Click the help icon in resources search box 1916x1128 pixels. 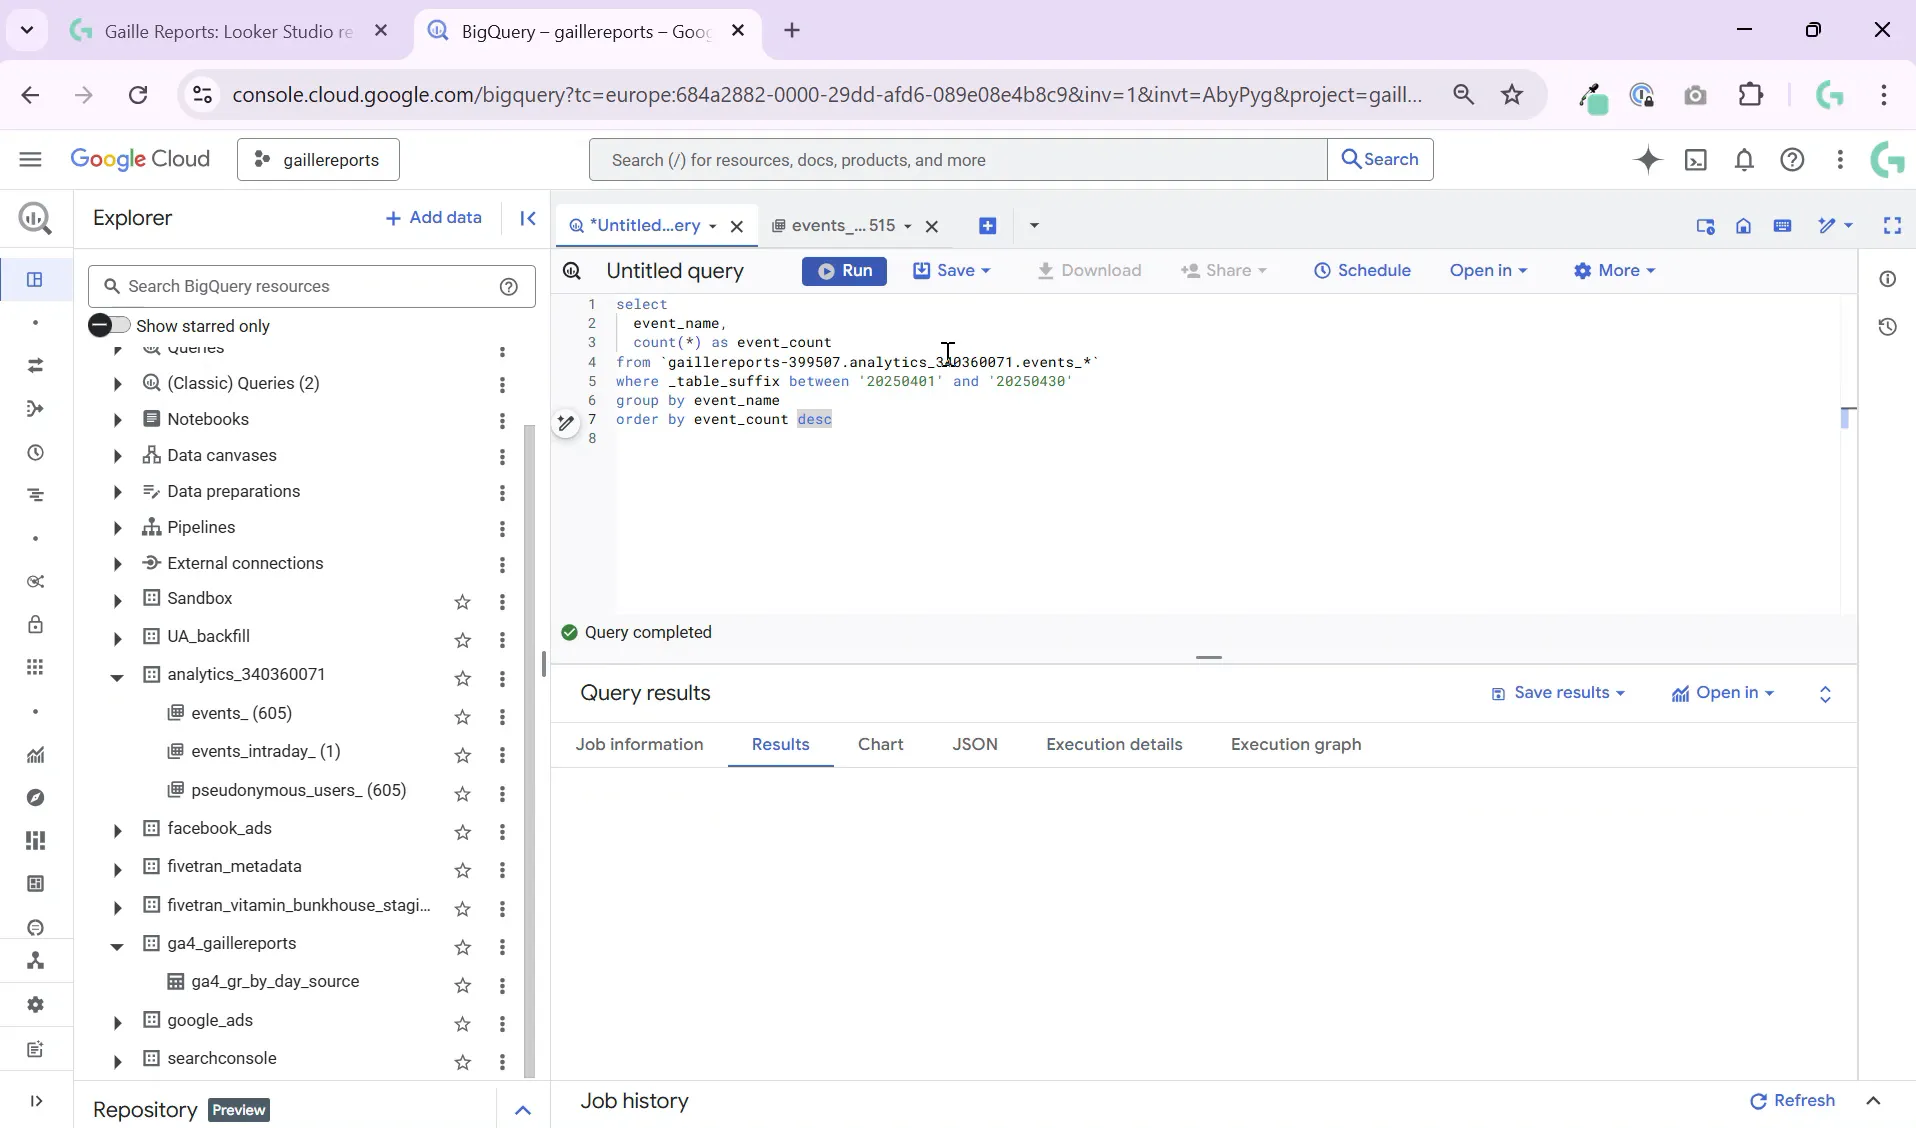tap(509, 287)
